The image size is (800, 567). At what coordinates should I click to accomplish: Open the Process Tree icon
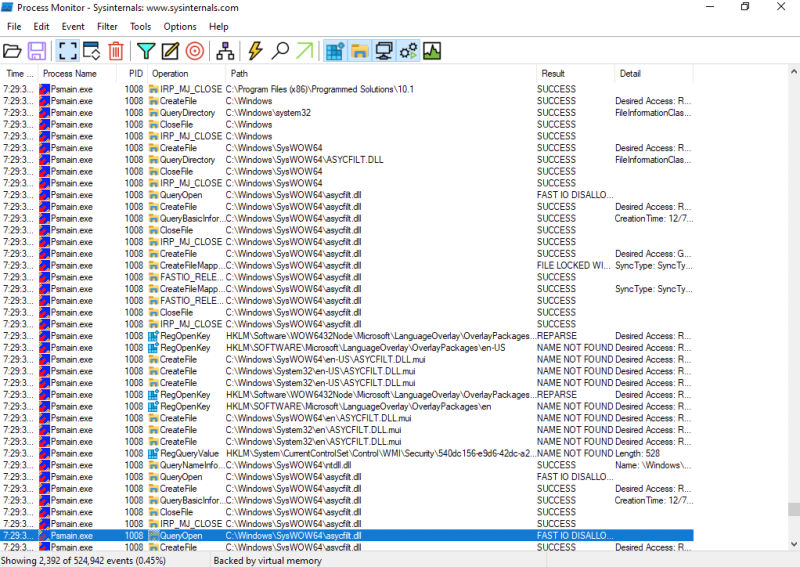click(225, 51)
